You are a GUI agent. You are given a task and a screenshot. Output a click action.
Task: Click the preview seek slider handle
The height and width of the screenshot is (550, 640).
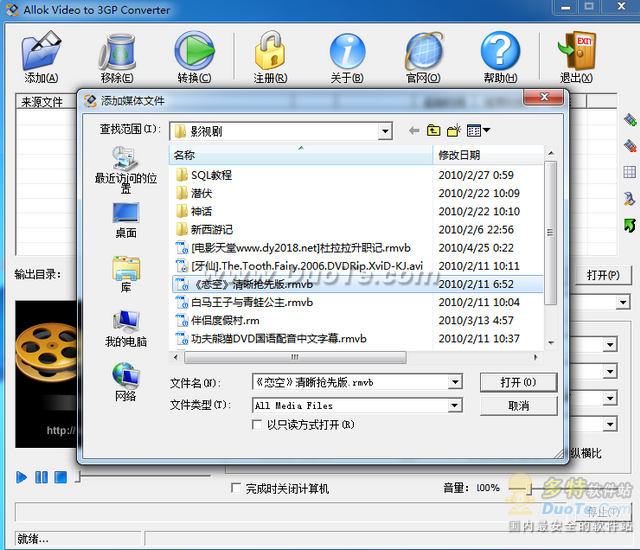click(x=78, y=477)
